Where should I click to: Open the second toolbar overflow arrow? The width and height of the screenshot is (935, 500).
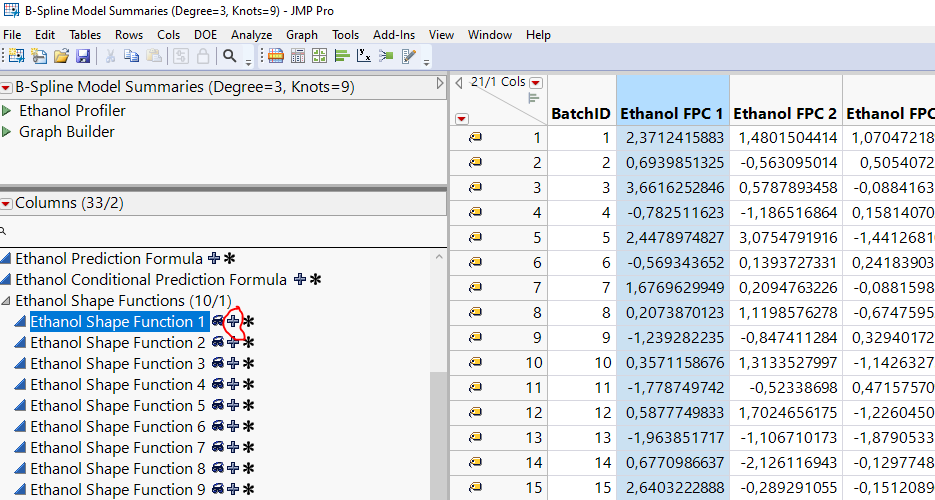[426, 61]
